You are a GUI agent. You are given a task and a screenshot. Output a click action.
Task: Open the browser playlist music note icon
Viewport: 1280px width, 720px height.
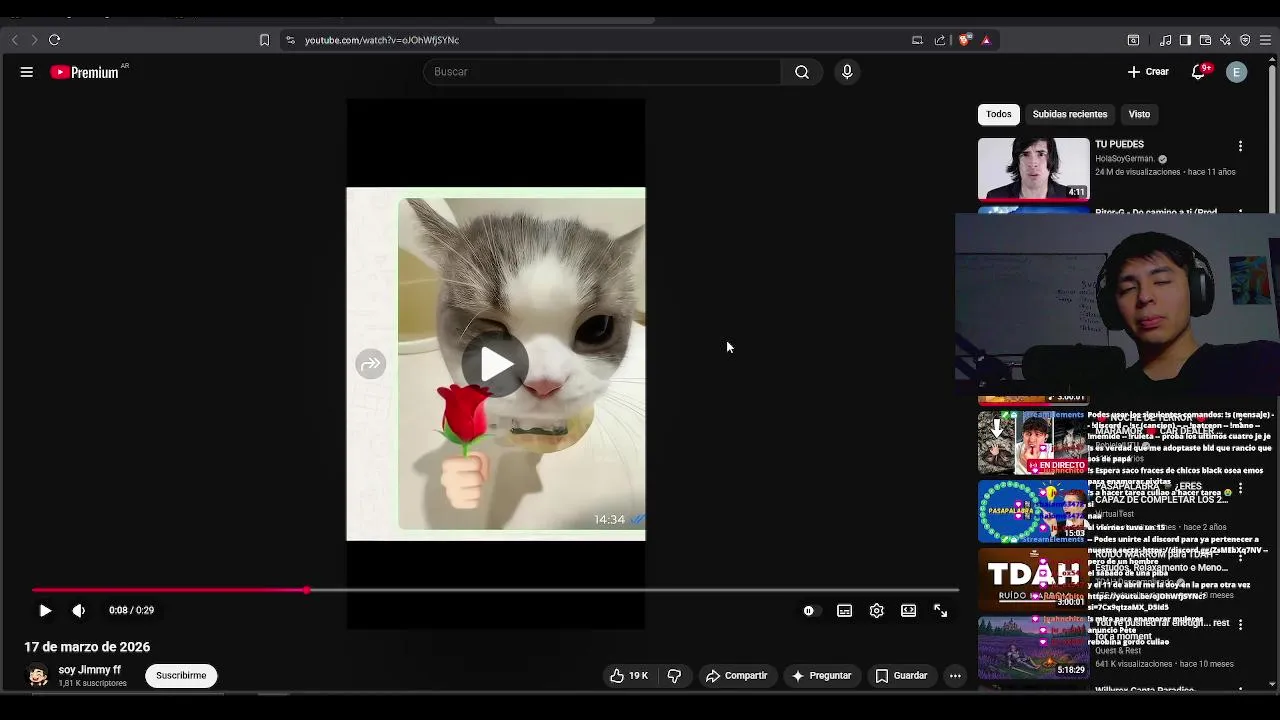1165,40
